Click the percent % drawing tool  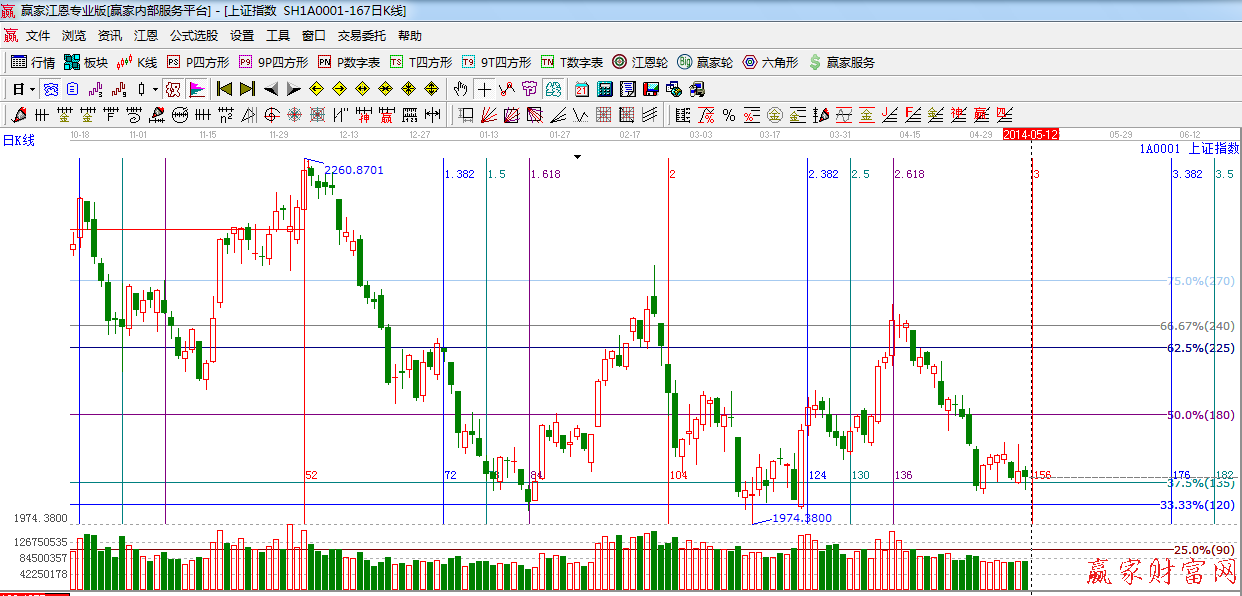(728, 115)
